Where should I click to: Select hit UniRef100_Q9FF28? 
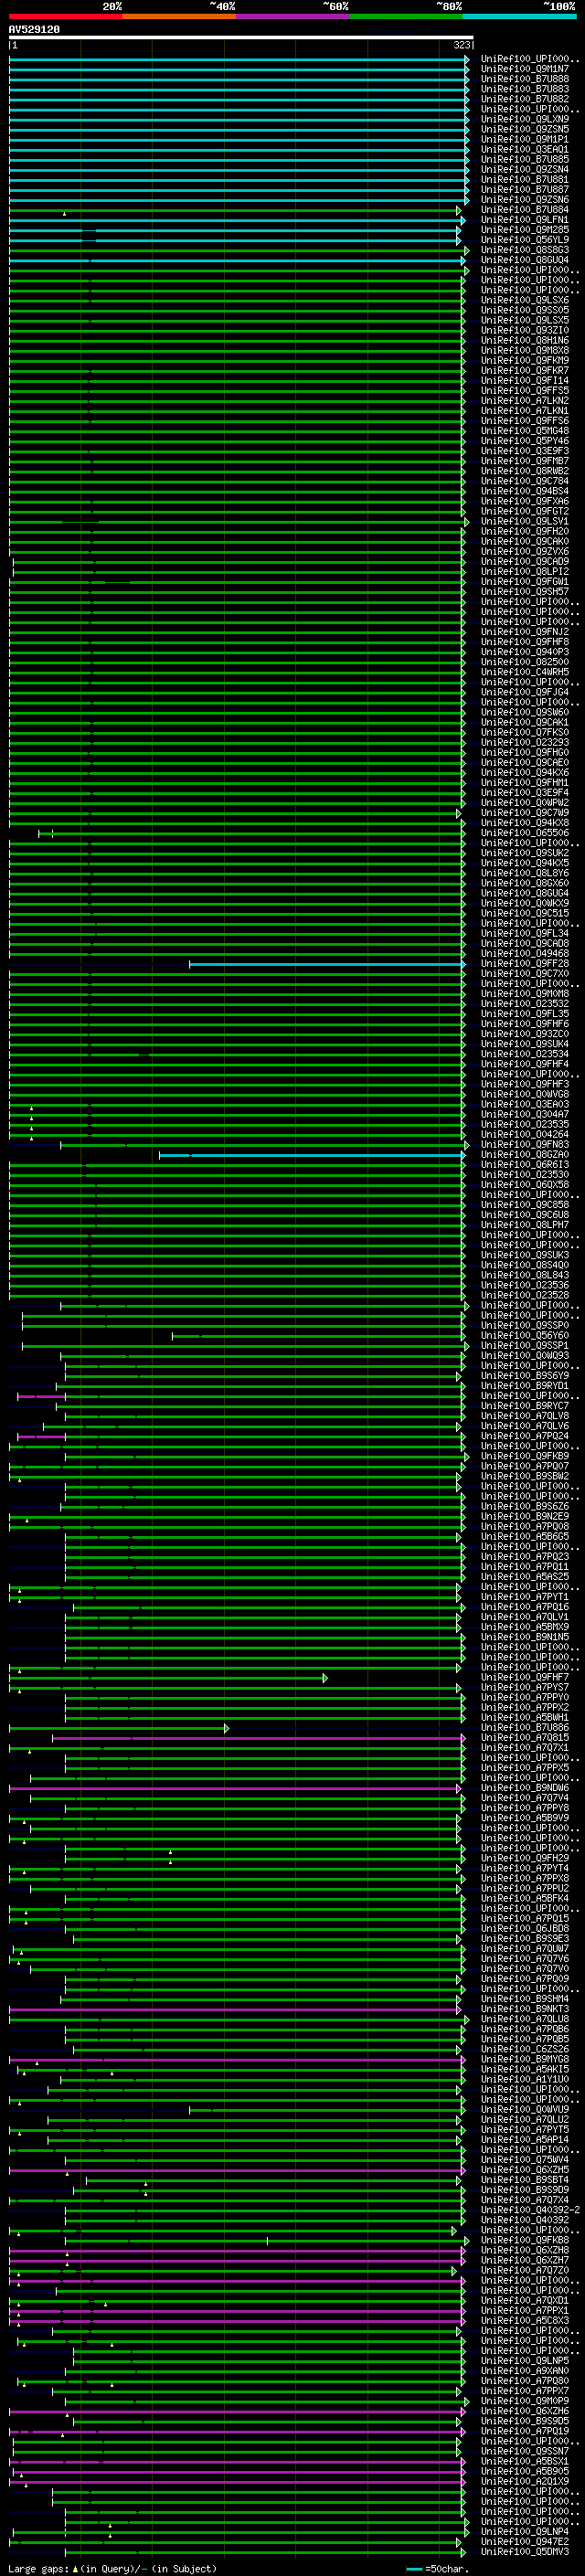pyautogui.click(x=525, y=964)
